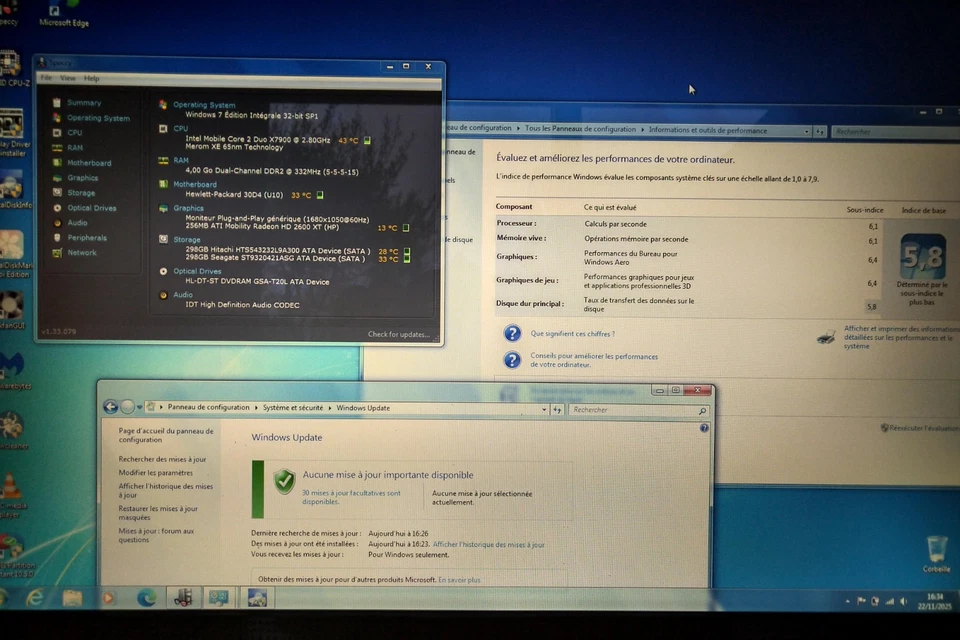Open Speccy's Help menu
960x640 pixels.
point(91,78)
